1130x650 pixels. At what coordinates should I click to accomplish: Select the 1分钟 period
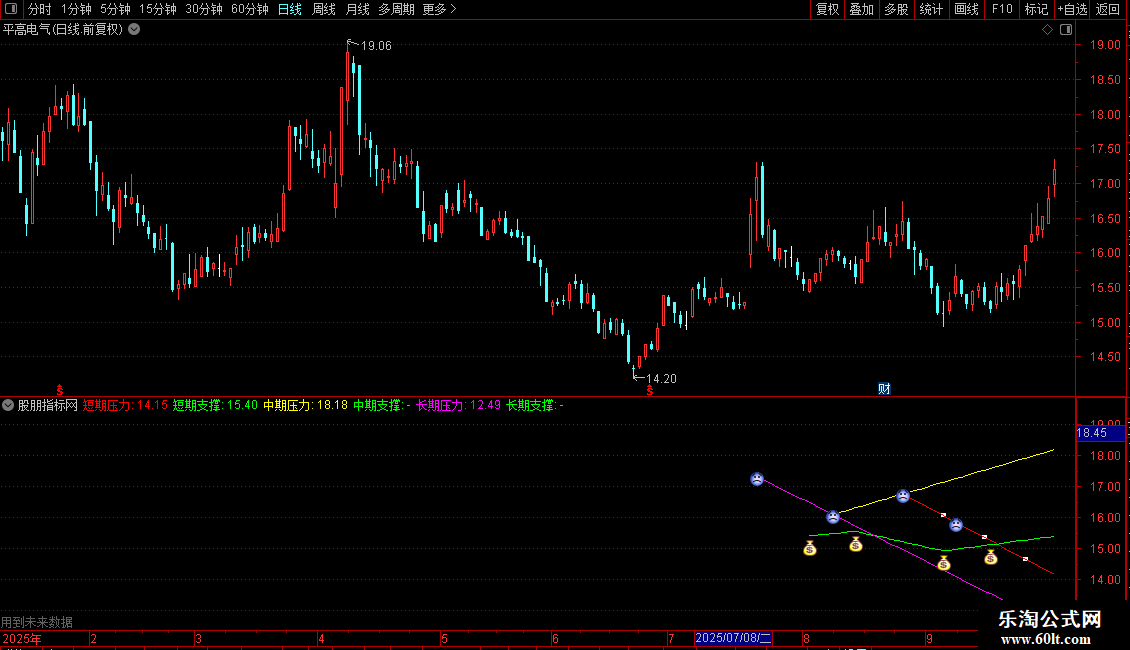click(76, 9)
